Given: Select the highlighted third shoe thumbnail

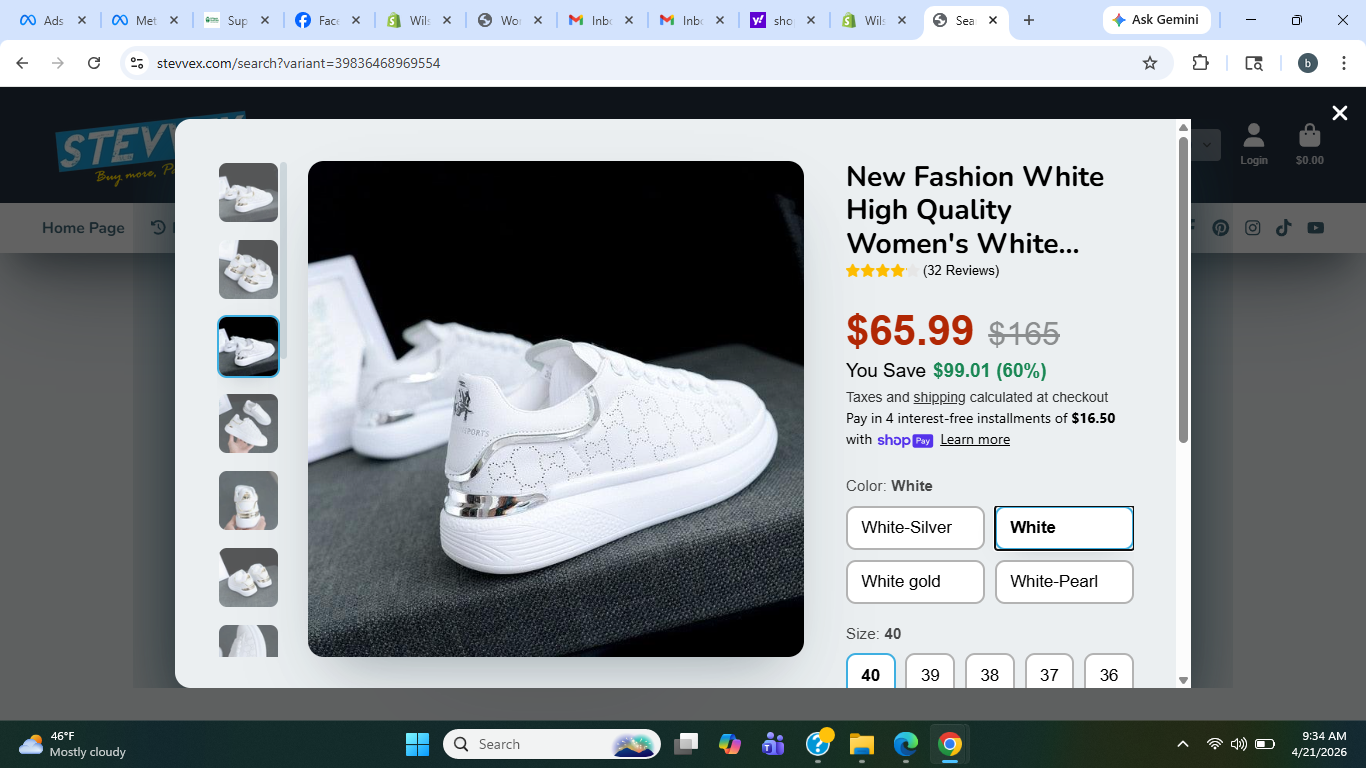Looking at the screenshot, I should [248, 346].
